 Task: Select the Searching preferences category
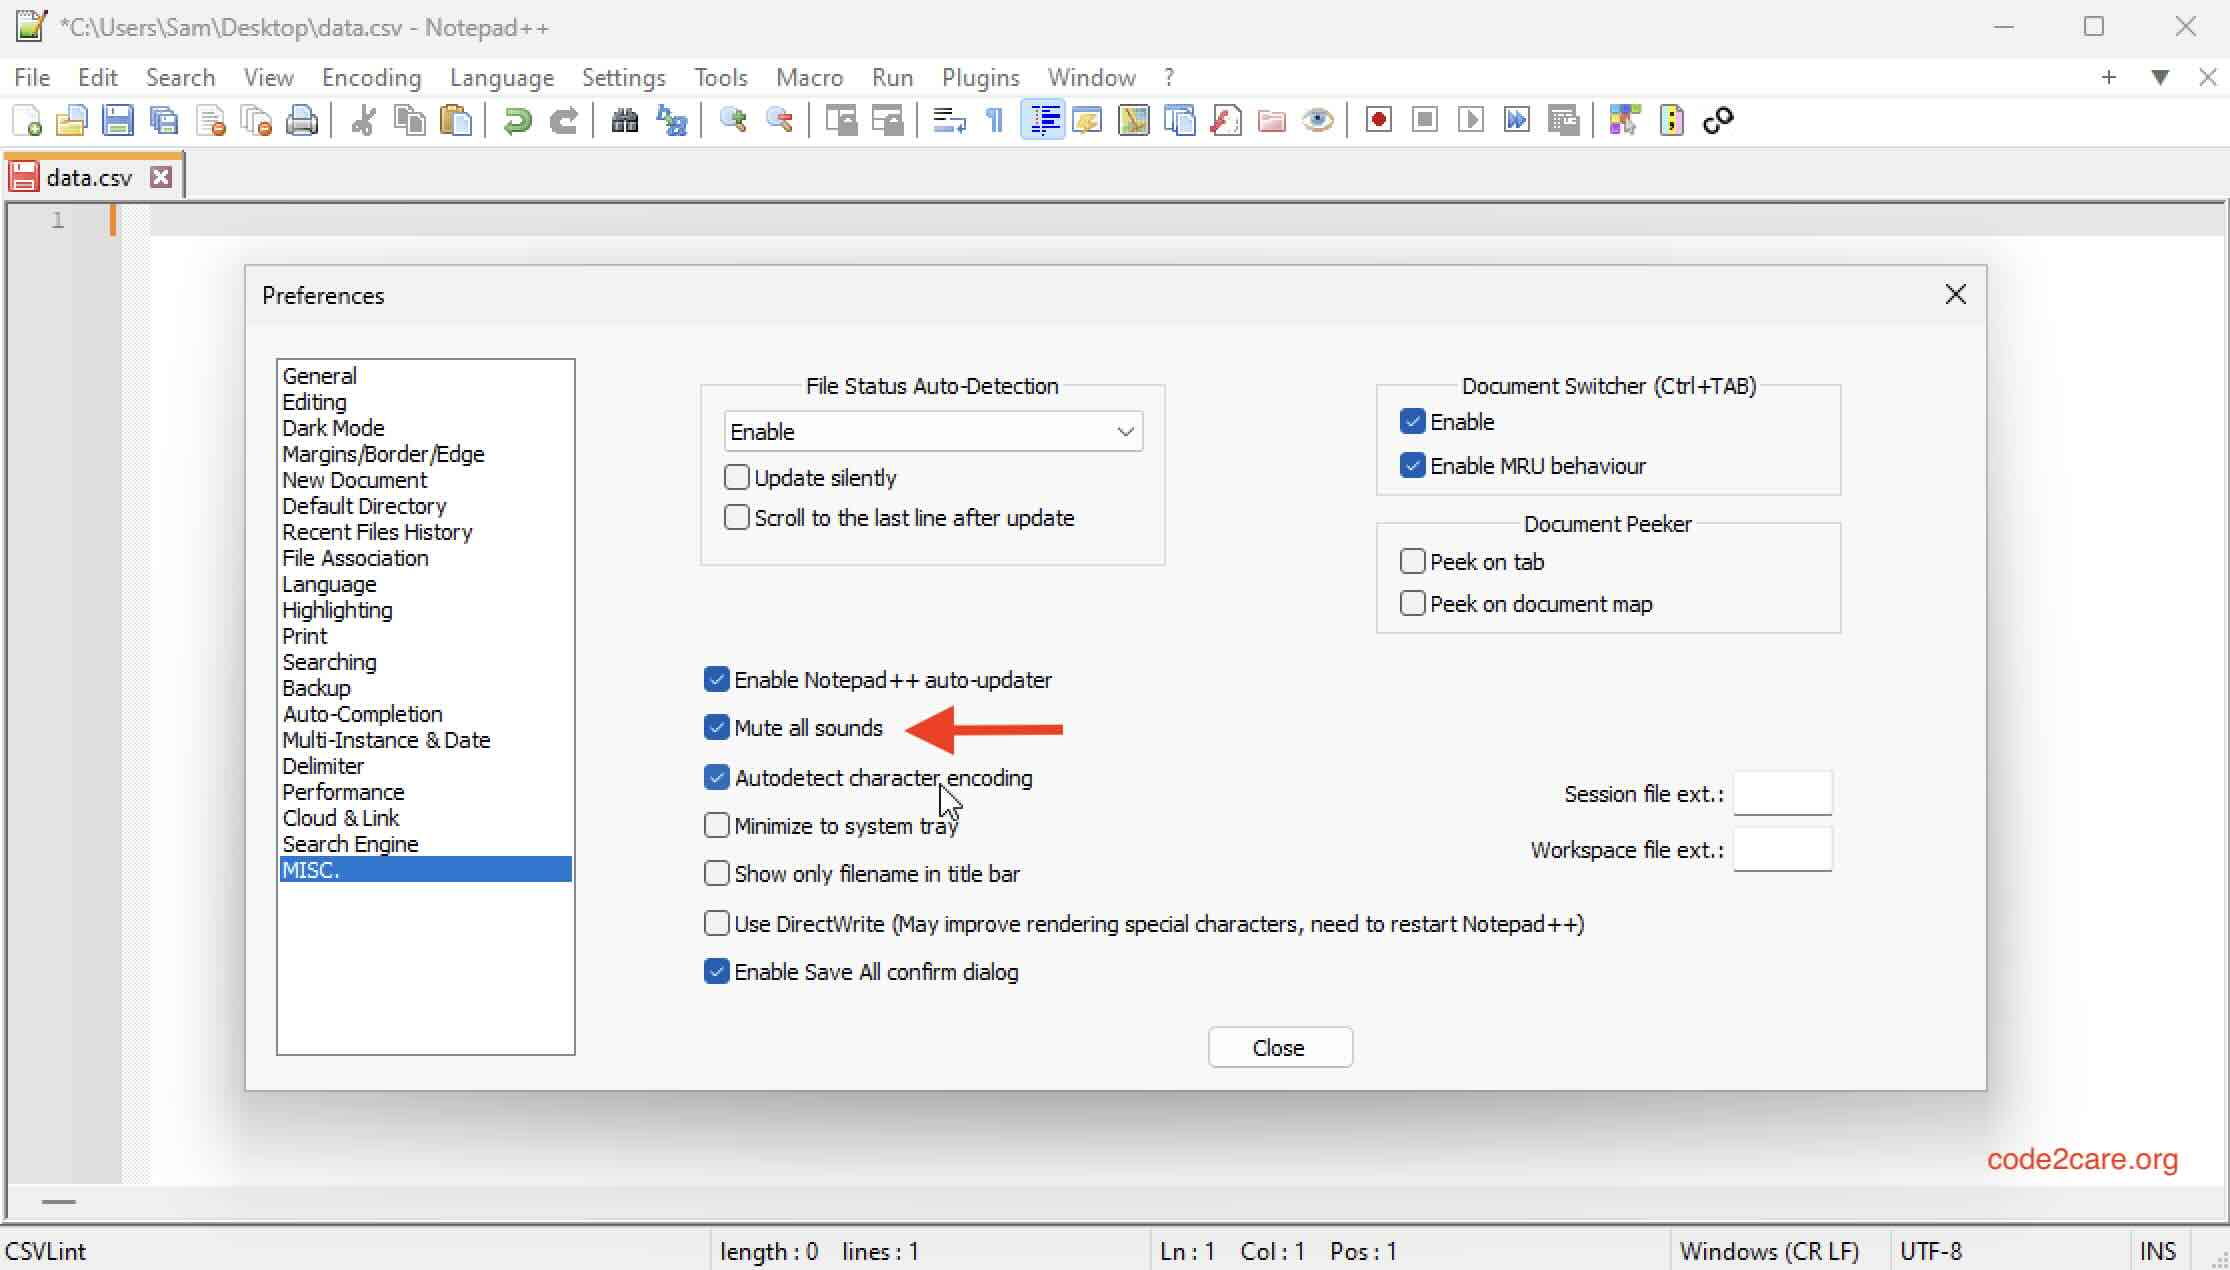(330, 661)
